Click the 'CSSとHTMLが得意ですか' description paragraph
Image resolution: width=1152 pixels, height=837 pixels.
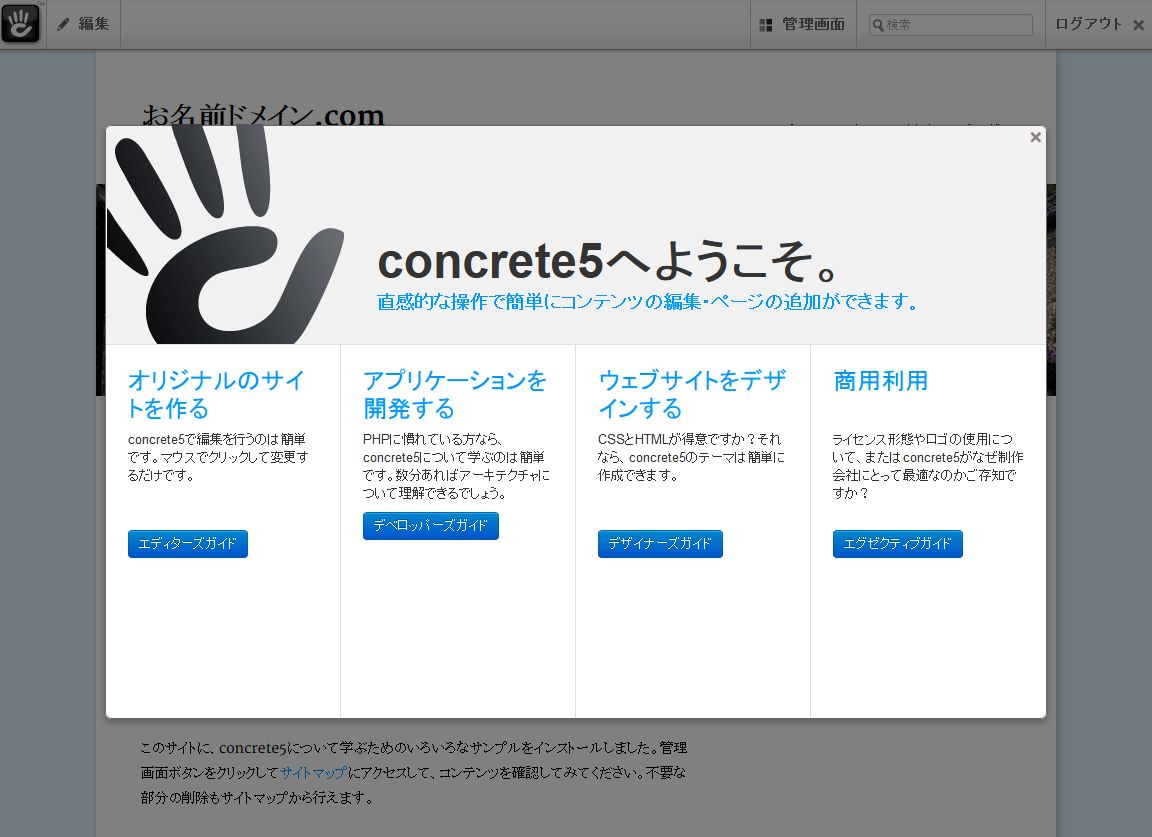tap(691, 457)
